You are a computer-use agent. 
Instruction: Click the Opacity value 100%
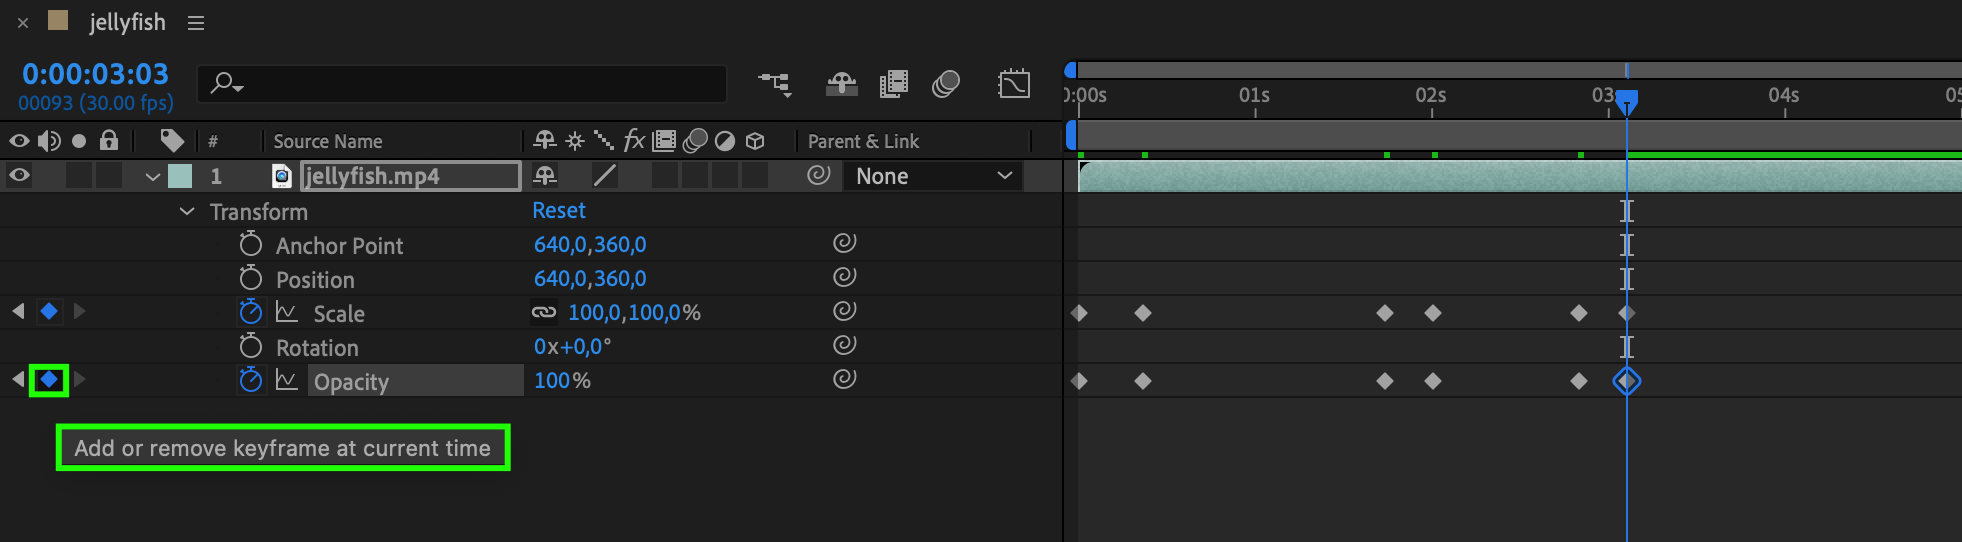tap(562, 381)
